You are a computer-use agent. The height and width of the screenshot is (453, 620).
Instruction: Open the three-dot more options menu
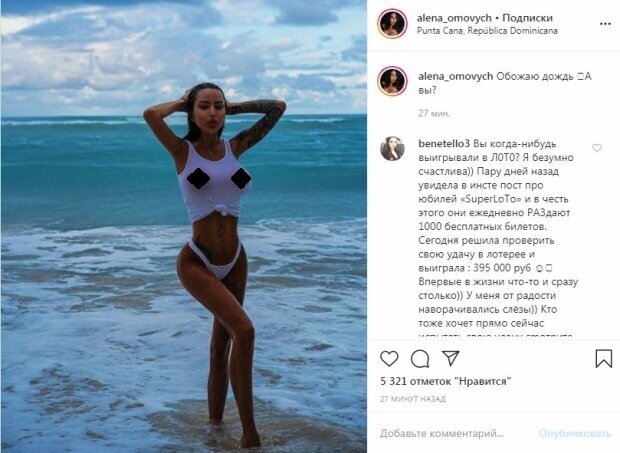point(605,24)
